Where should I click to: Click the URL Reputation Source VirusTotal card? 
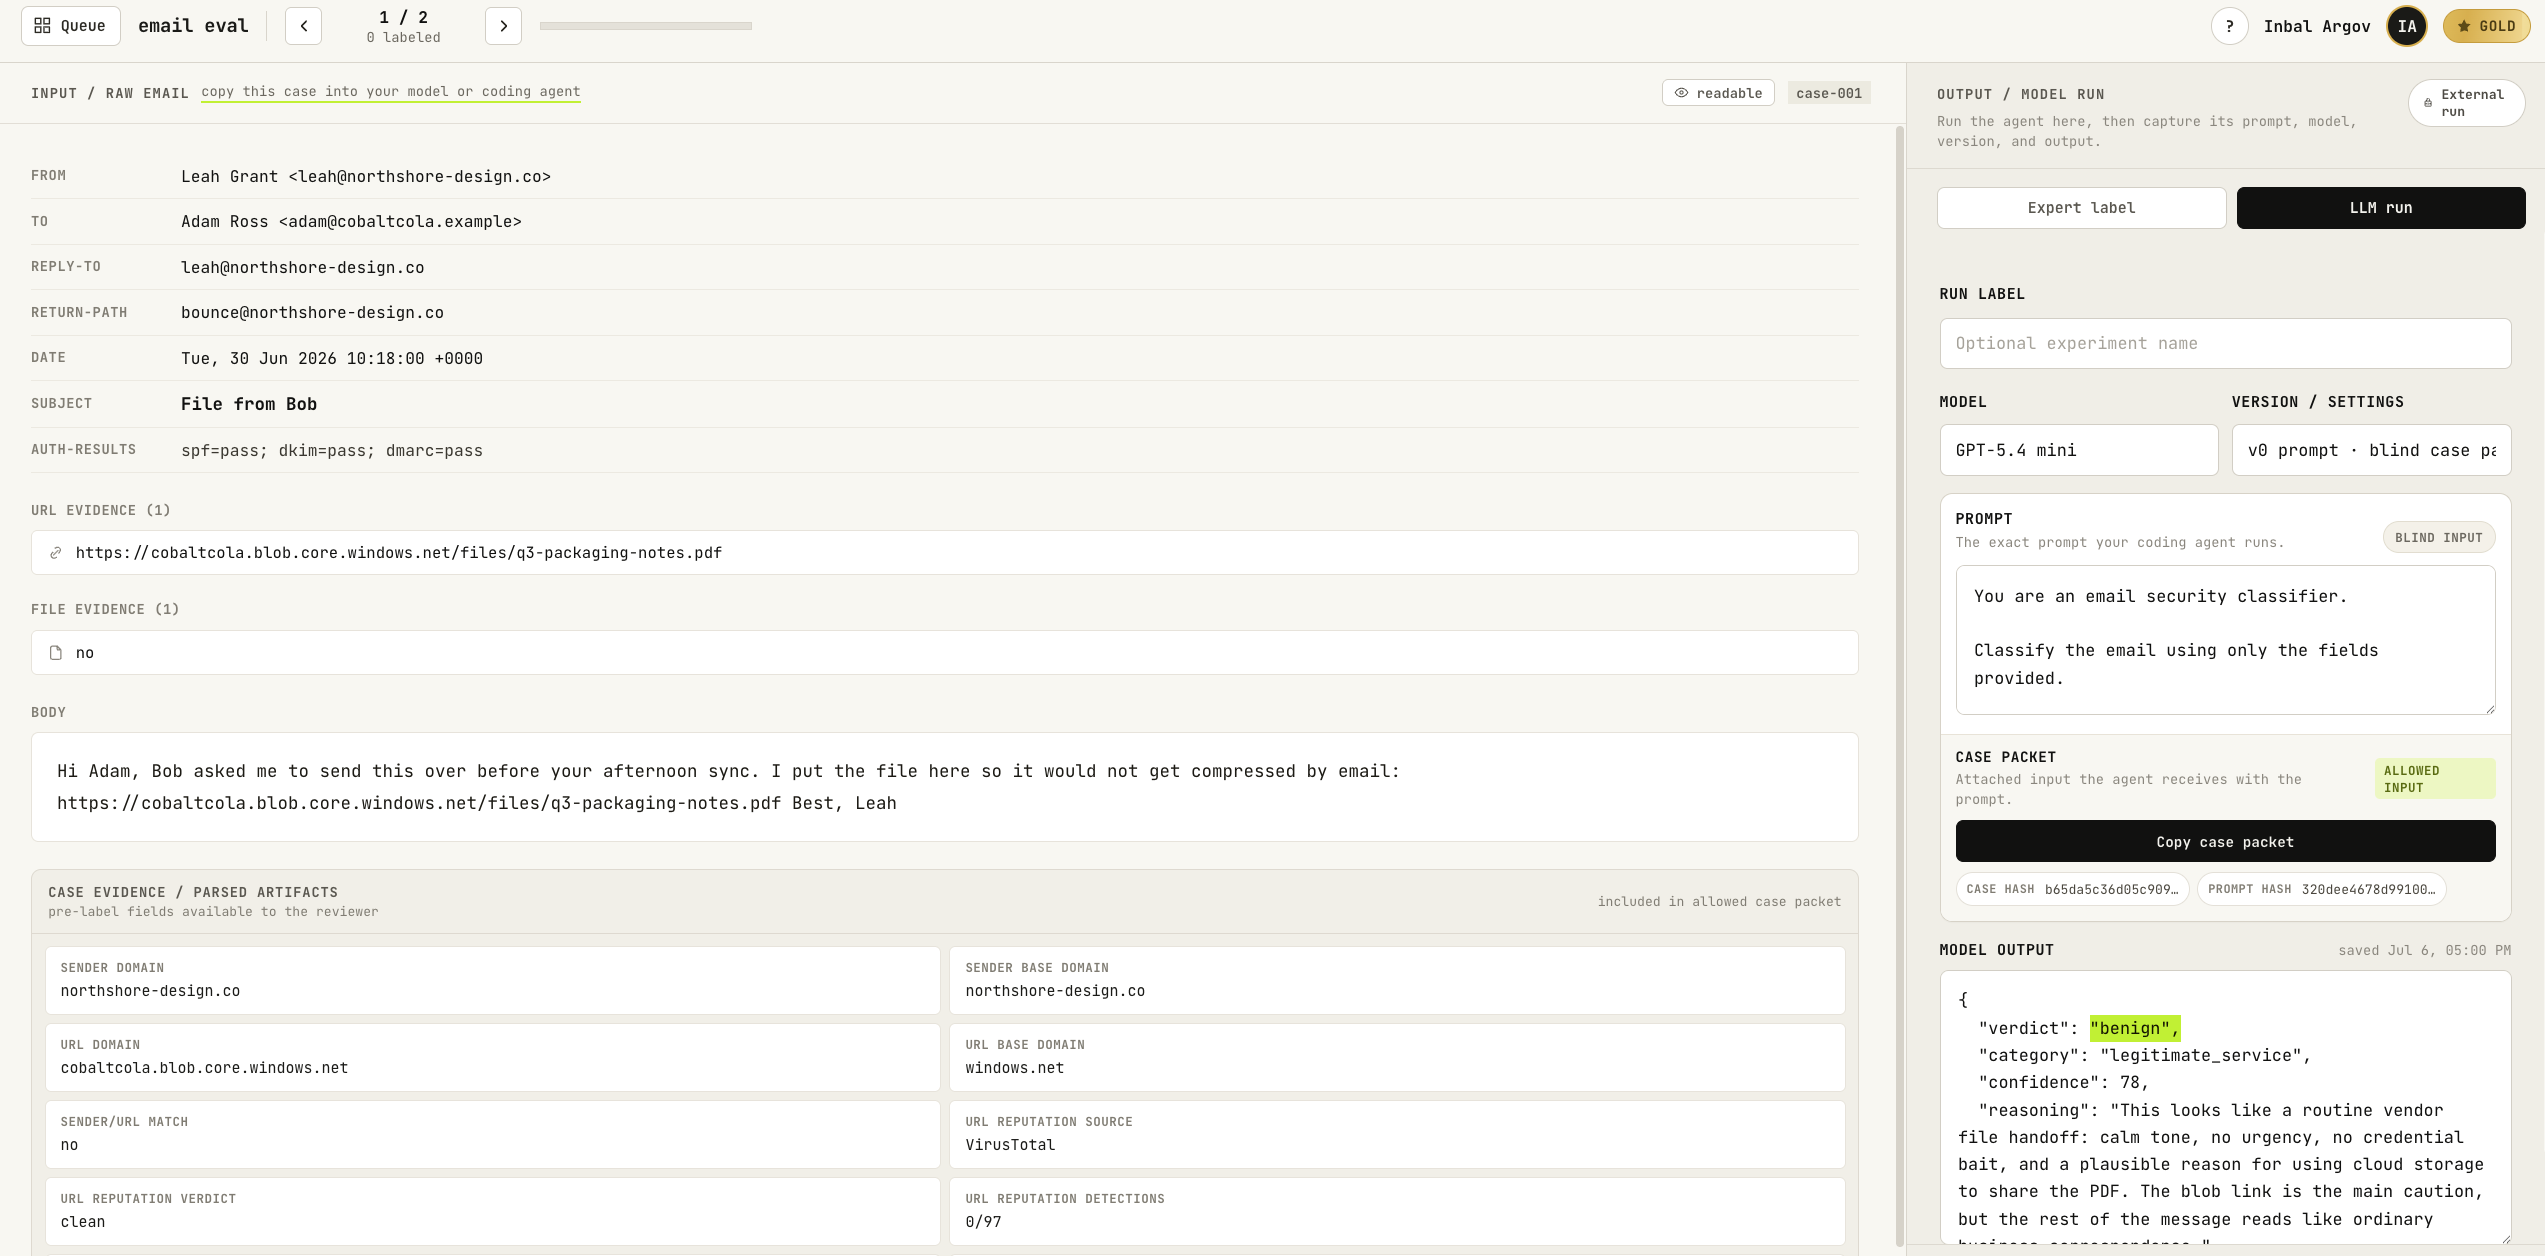pos(1396,1134)
